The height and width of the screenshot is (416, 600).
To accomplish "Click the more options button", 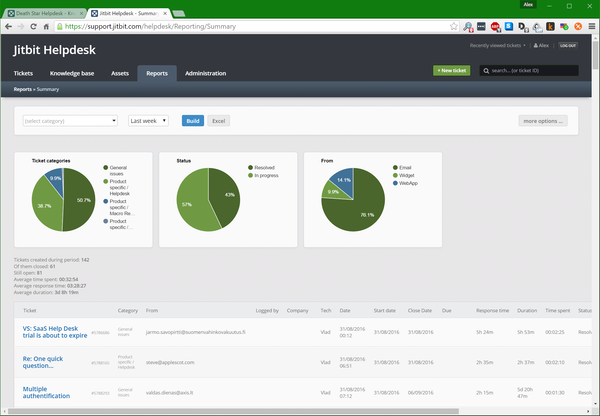I will point(543,121).
